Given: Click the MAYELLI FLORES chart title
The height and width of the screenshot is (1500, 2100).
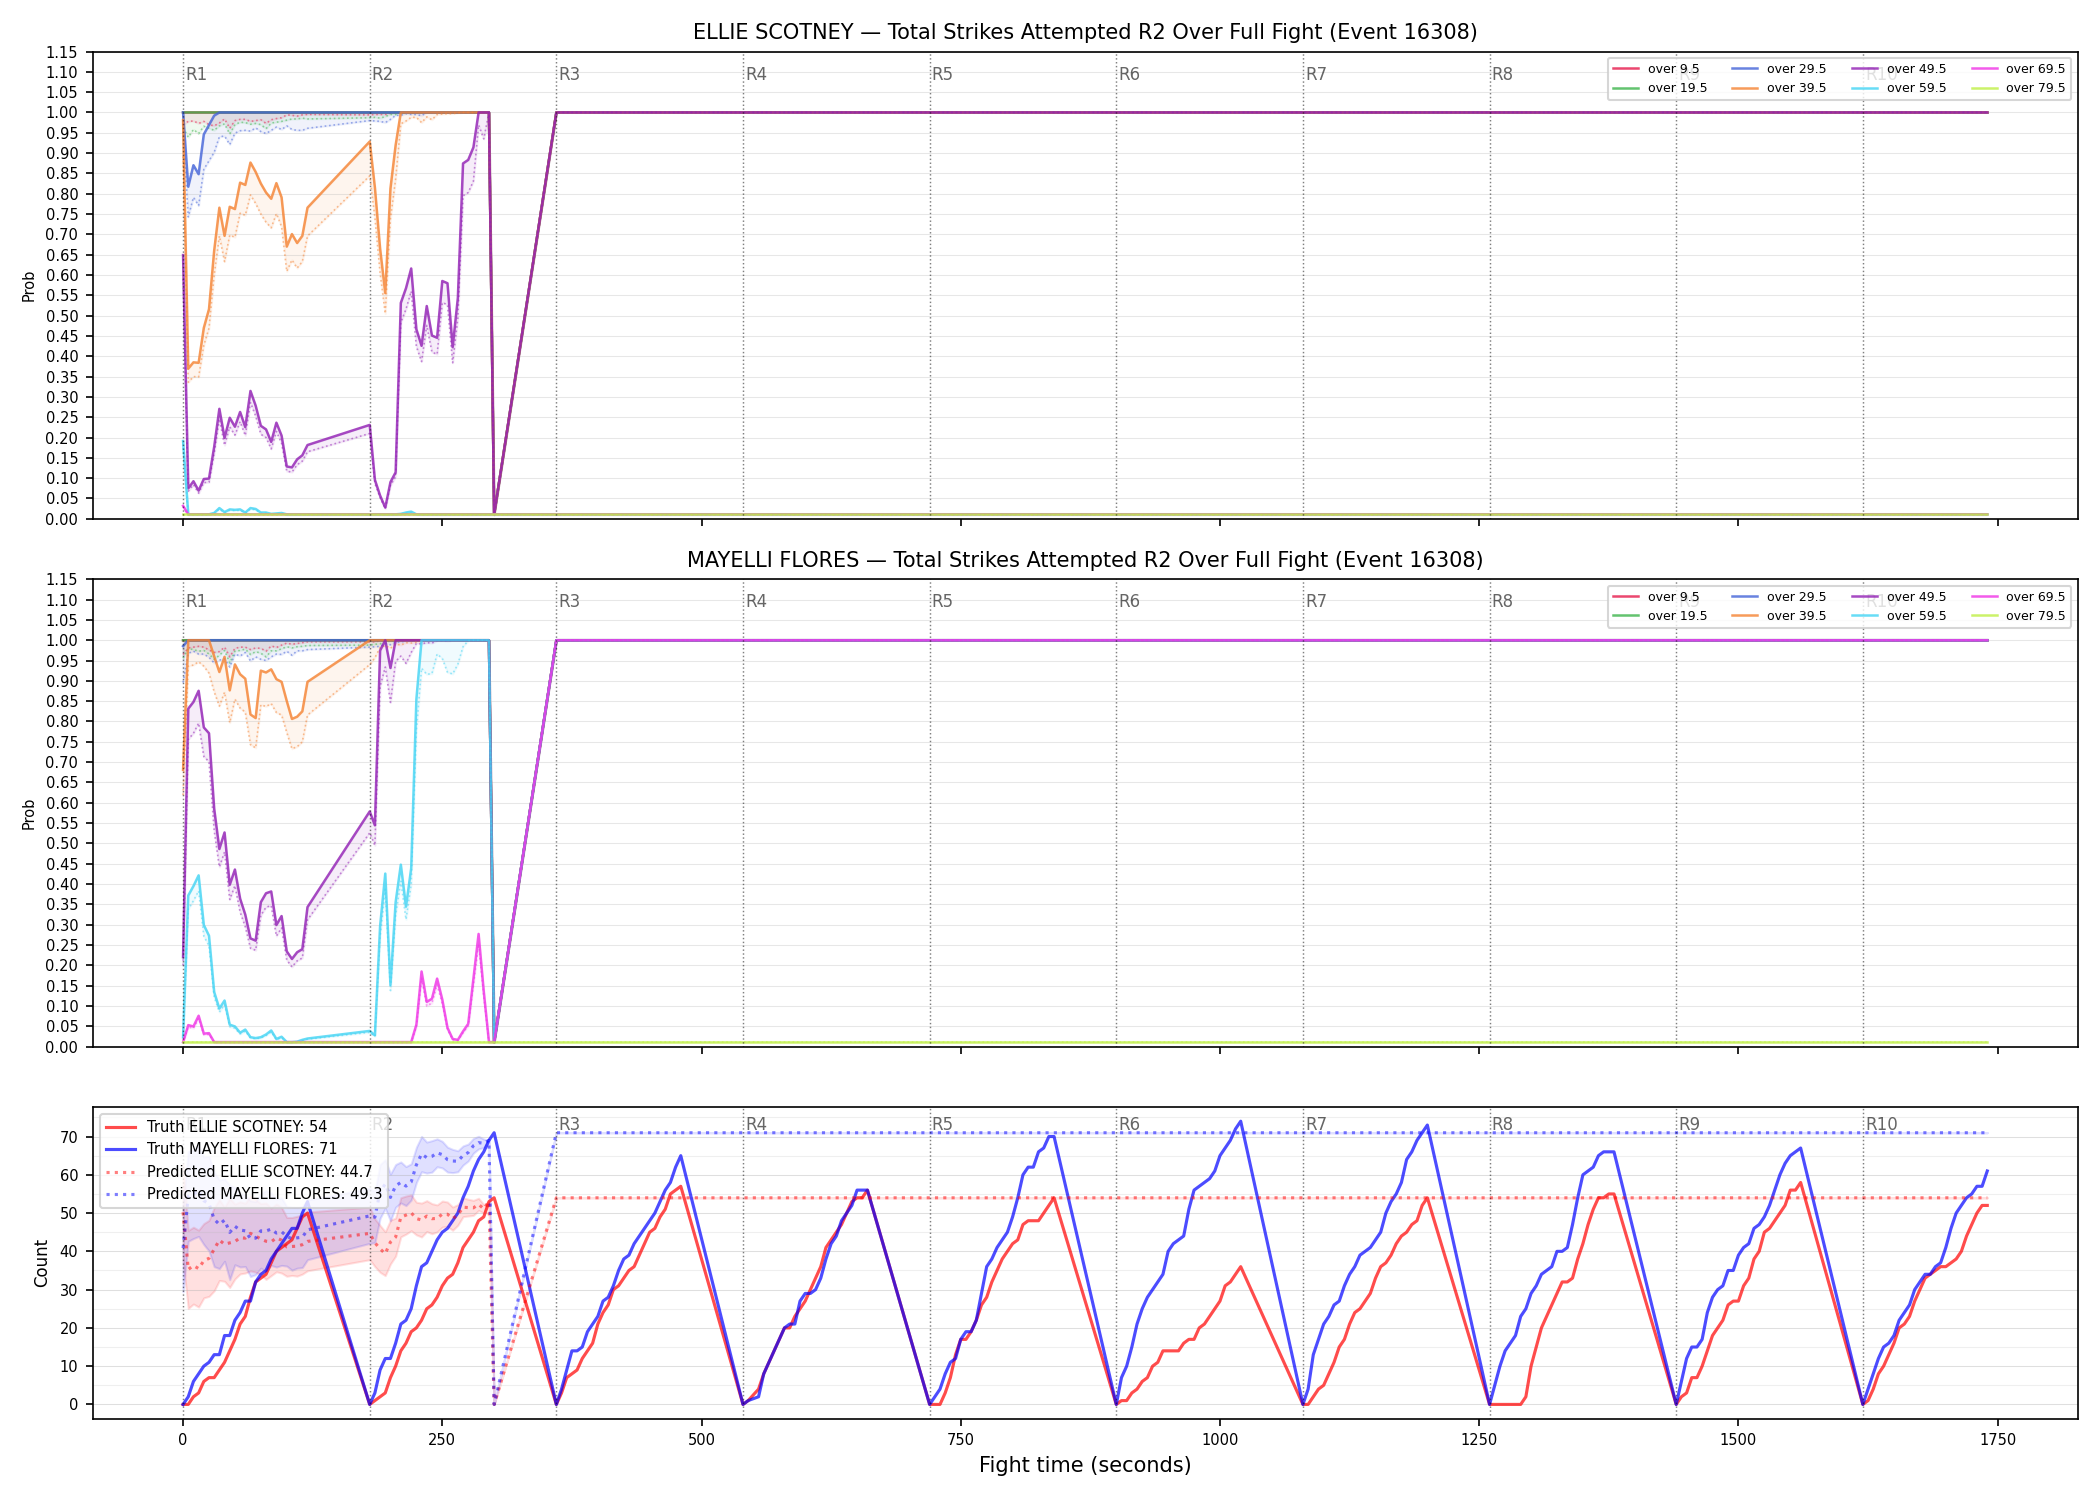Looking at the screenshot, I should 1085,560.
